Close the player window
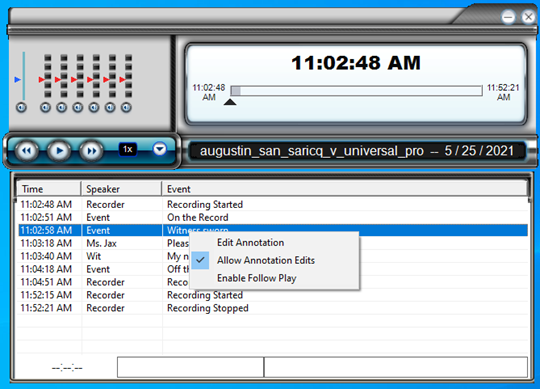 pyautogui.click(x=528, y=17)
